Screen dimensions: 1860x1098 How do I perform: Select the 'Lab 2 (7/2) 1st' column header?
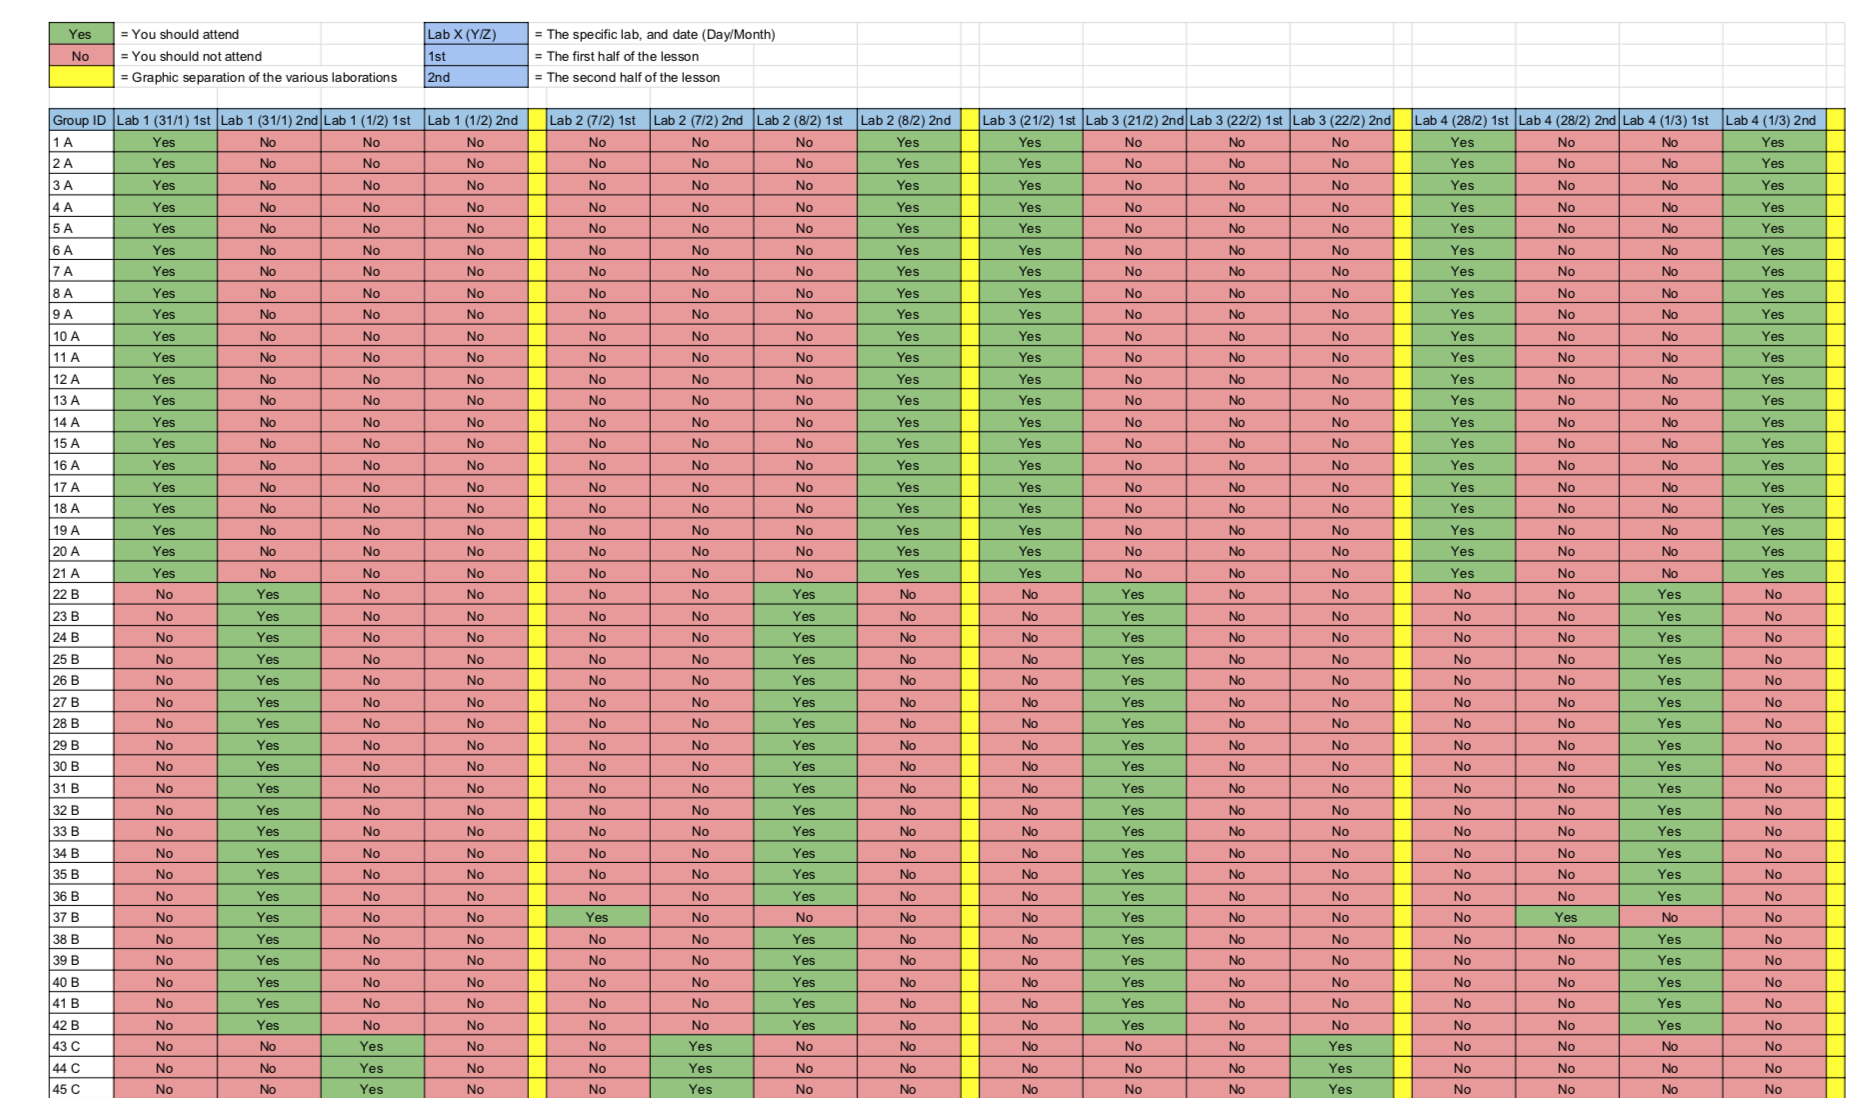pyautogui.click(x=597, y=120)
